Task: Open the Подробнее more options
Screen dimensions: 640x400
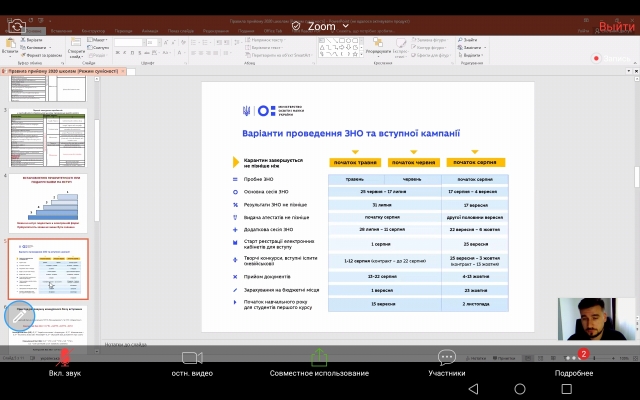Action: coord(575,361)
